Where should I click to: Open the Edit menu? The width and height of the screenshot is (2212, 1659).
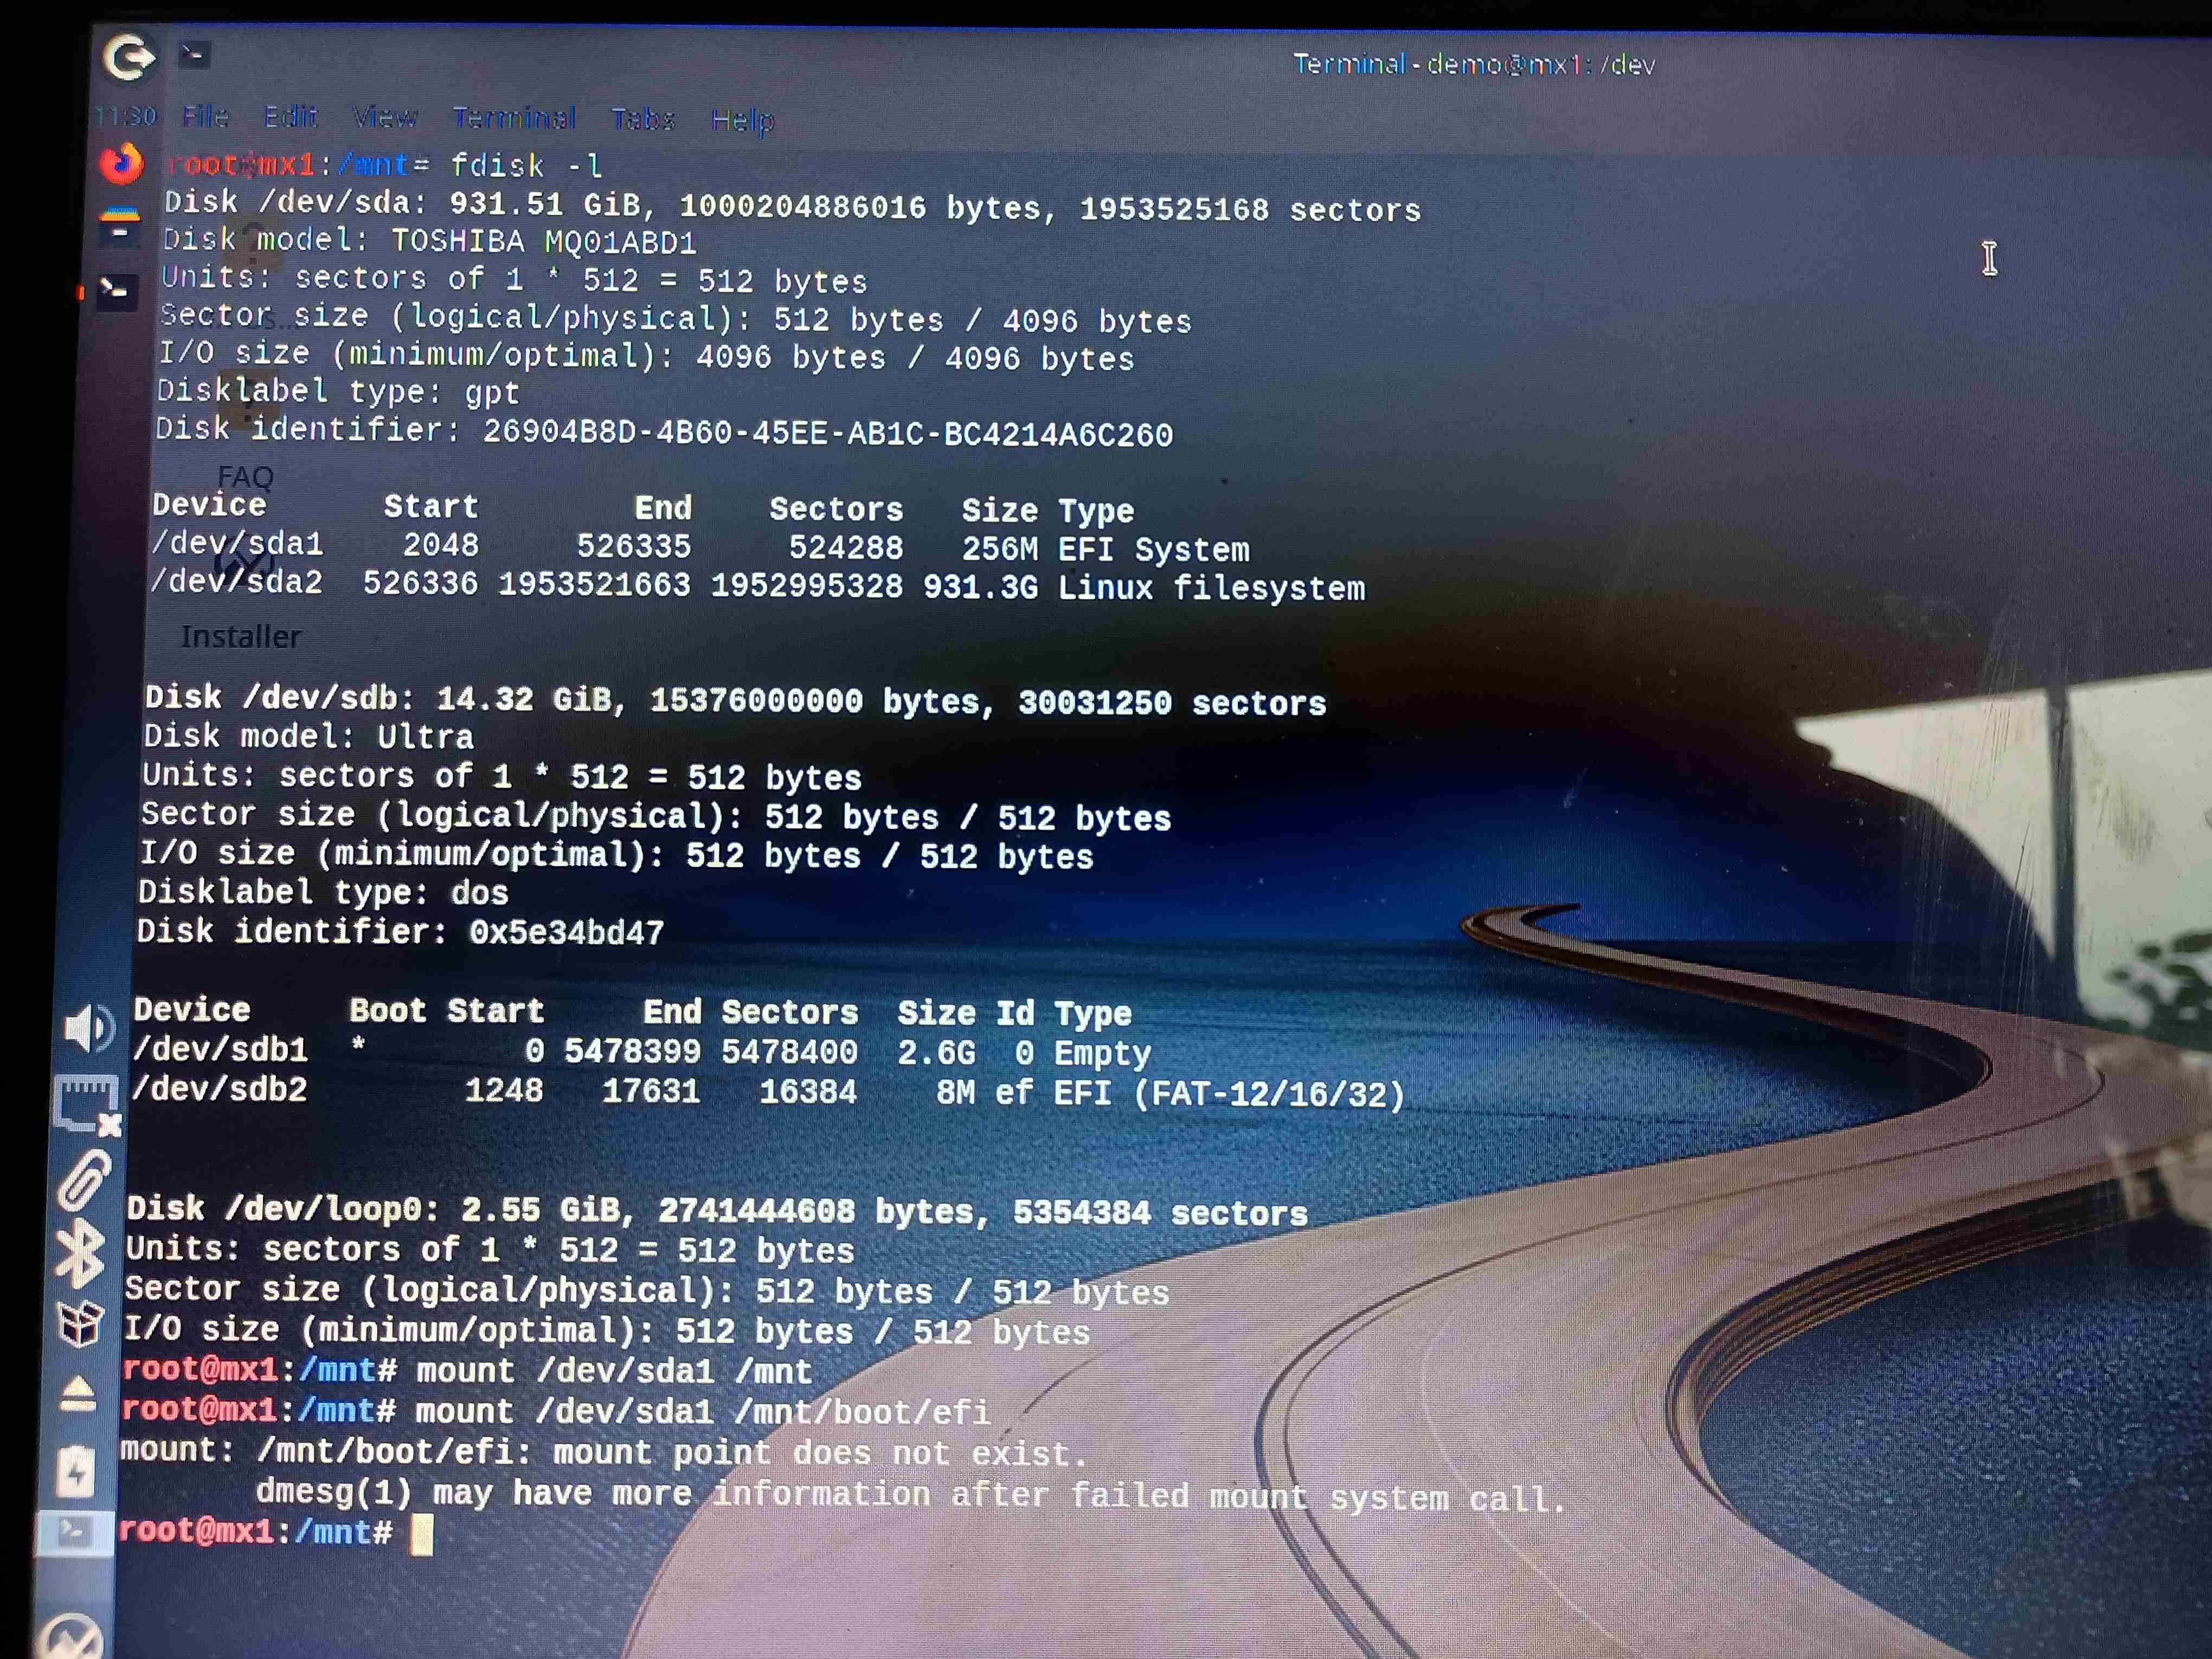(290, 117)
